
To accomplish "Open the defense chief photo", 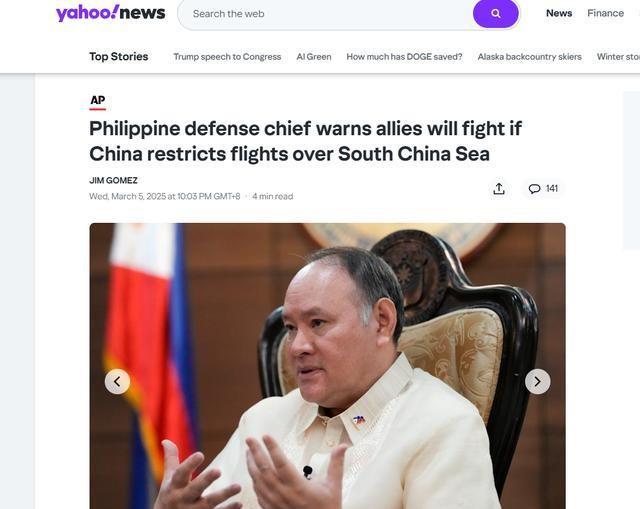I will coord(327,366).
